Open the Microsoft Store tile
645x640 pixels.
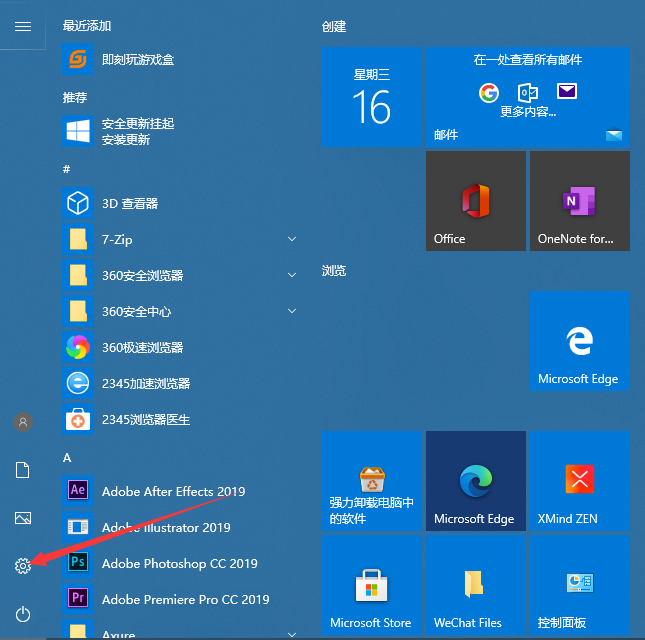point(371,585)
